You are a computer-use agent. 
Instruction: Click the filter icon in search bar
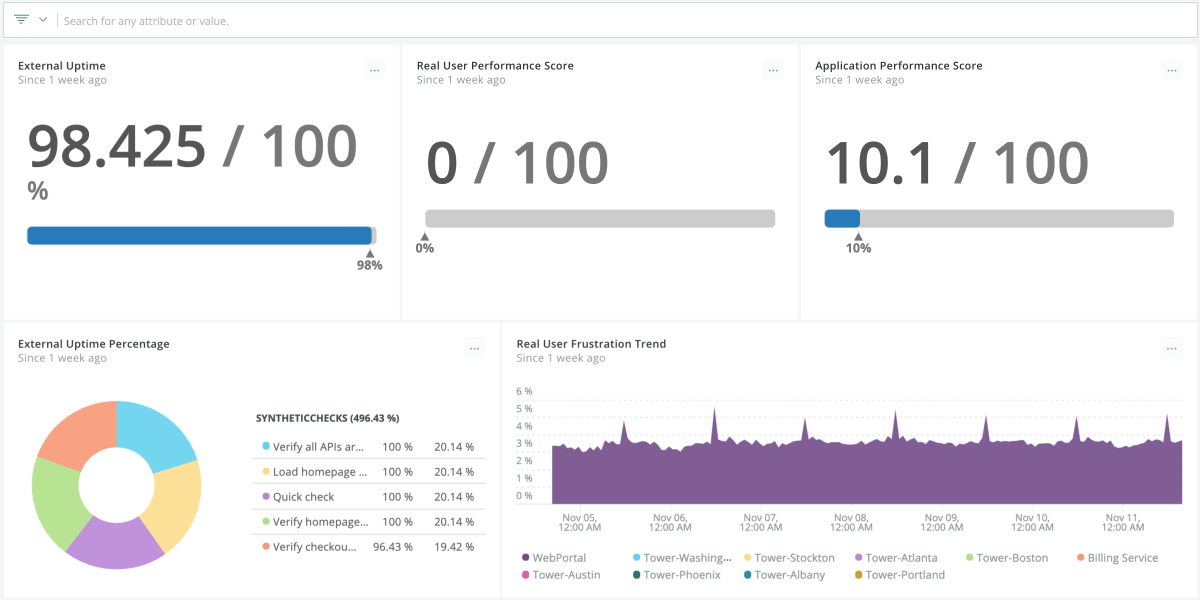pyautogui.click(x=21, y=20)
